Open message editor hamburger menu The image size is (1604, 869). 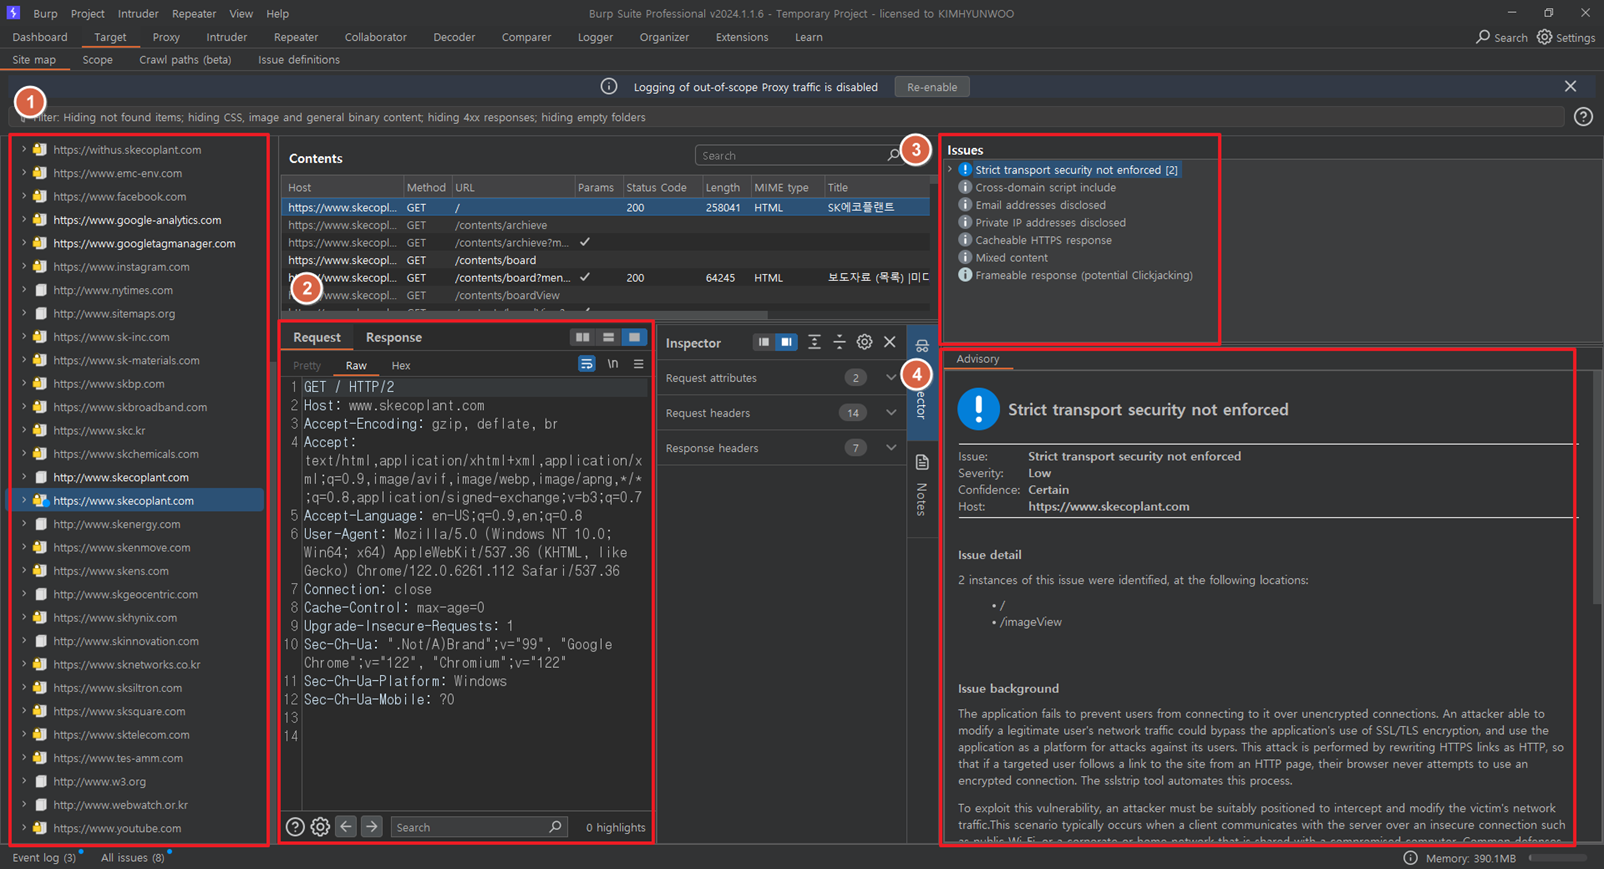click(638, 365)
